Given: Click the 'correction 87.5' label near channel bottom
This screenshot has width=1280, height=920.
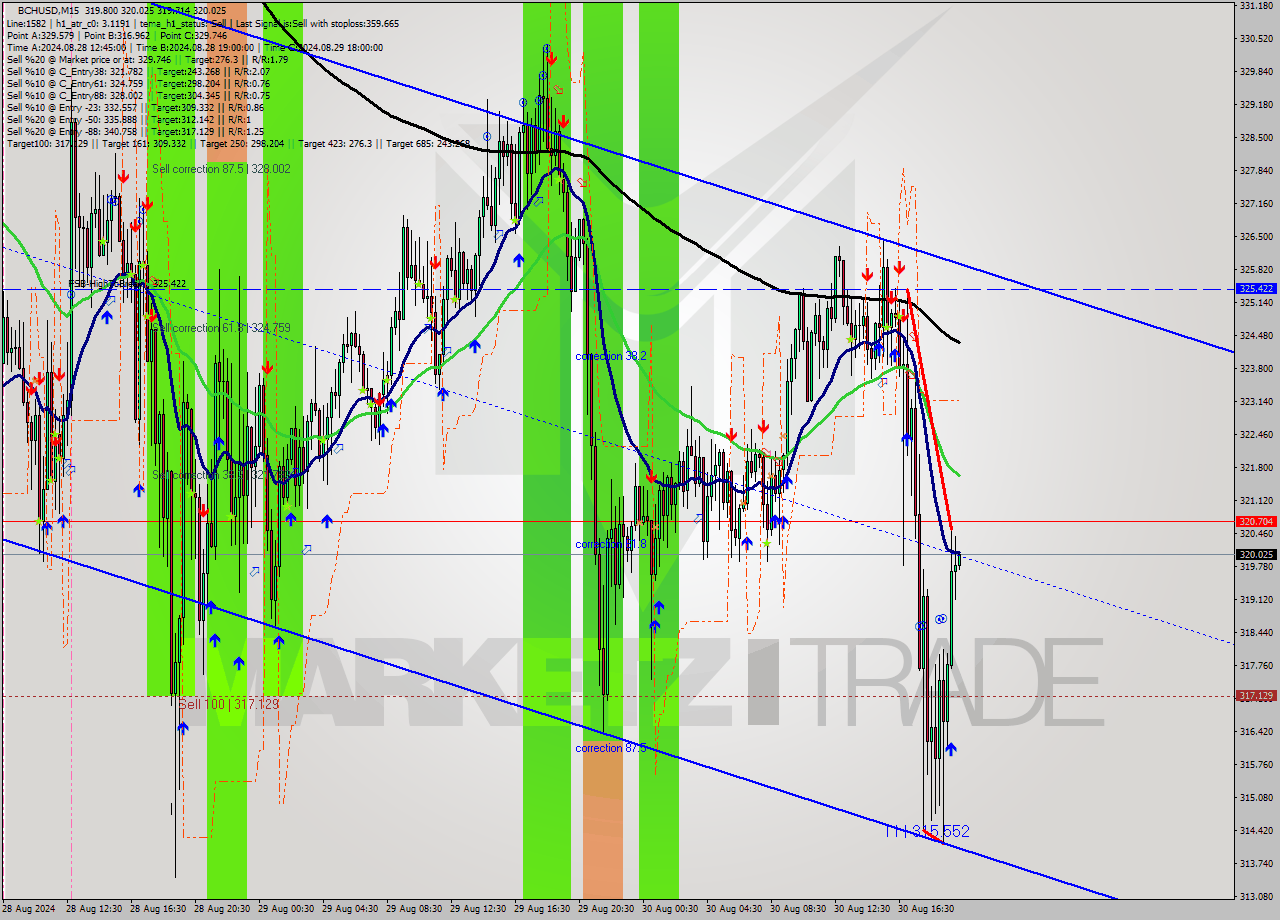Looking at the screenshot, I should [x=611, y=748].
